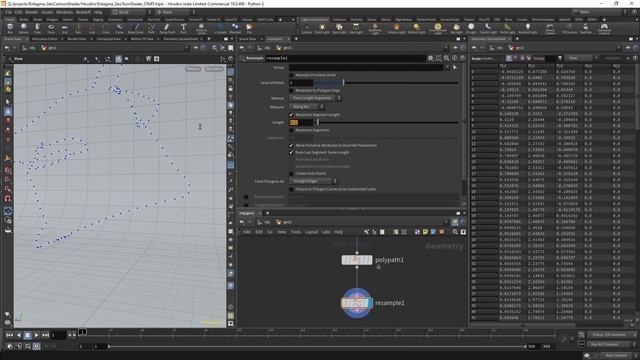The height and width of the screenshot is (360, 640).
Task: Play the timeline forward
Action: pos(36,335)
